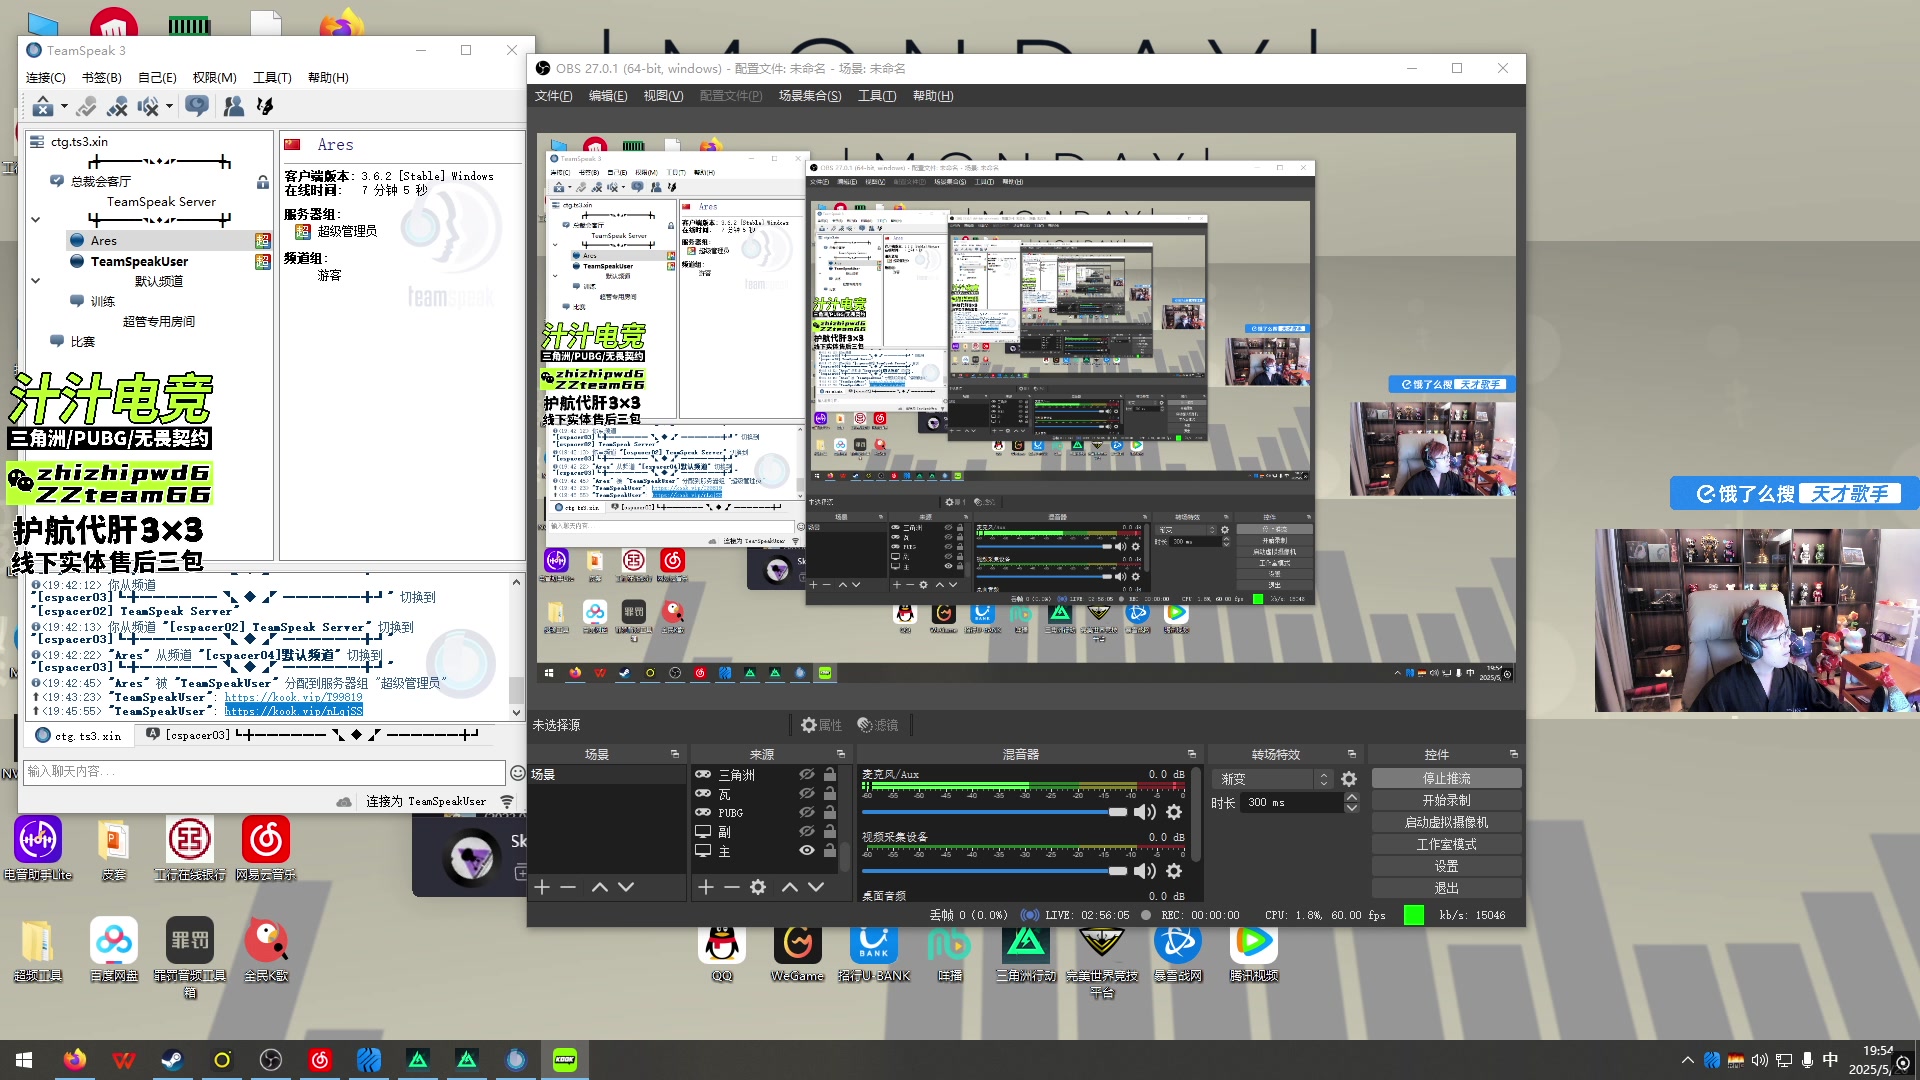Click the TeamSpeak disconnect toolbar icon
Image resolution: width=1920 pixels, height=1080 pixels.
coord(42,106)
